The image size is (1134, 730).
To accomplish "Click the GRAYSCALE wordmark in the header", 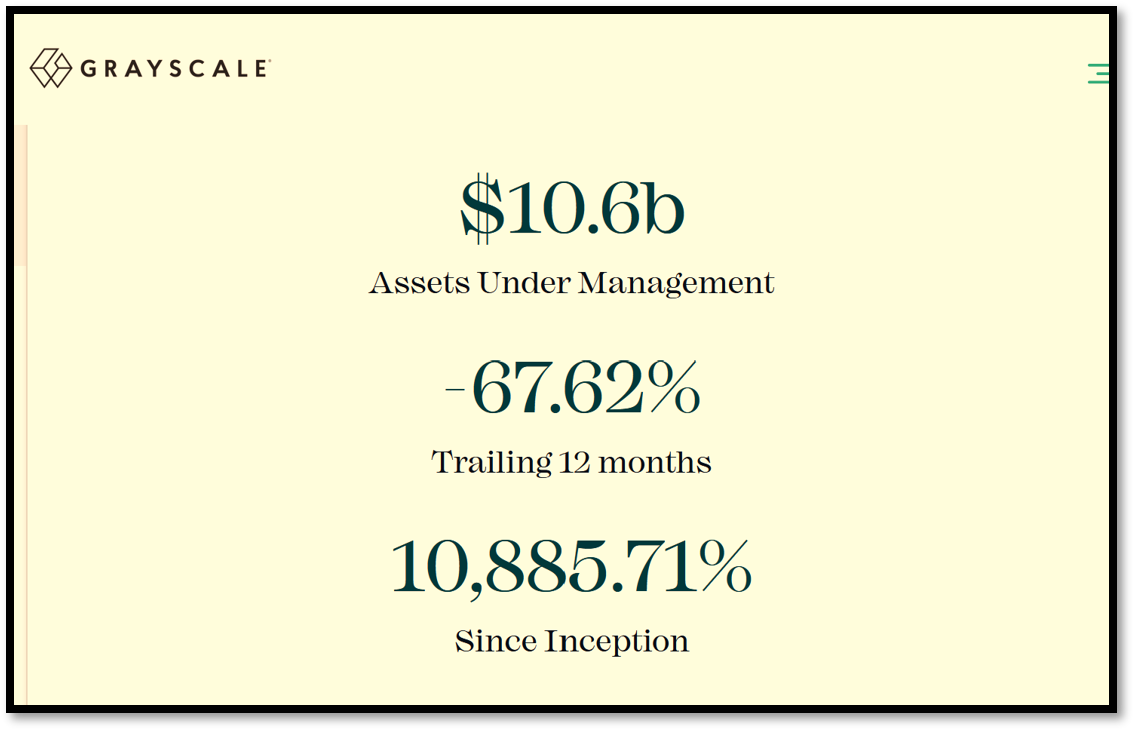I will pyautogui.click(x=172, y=68).
